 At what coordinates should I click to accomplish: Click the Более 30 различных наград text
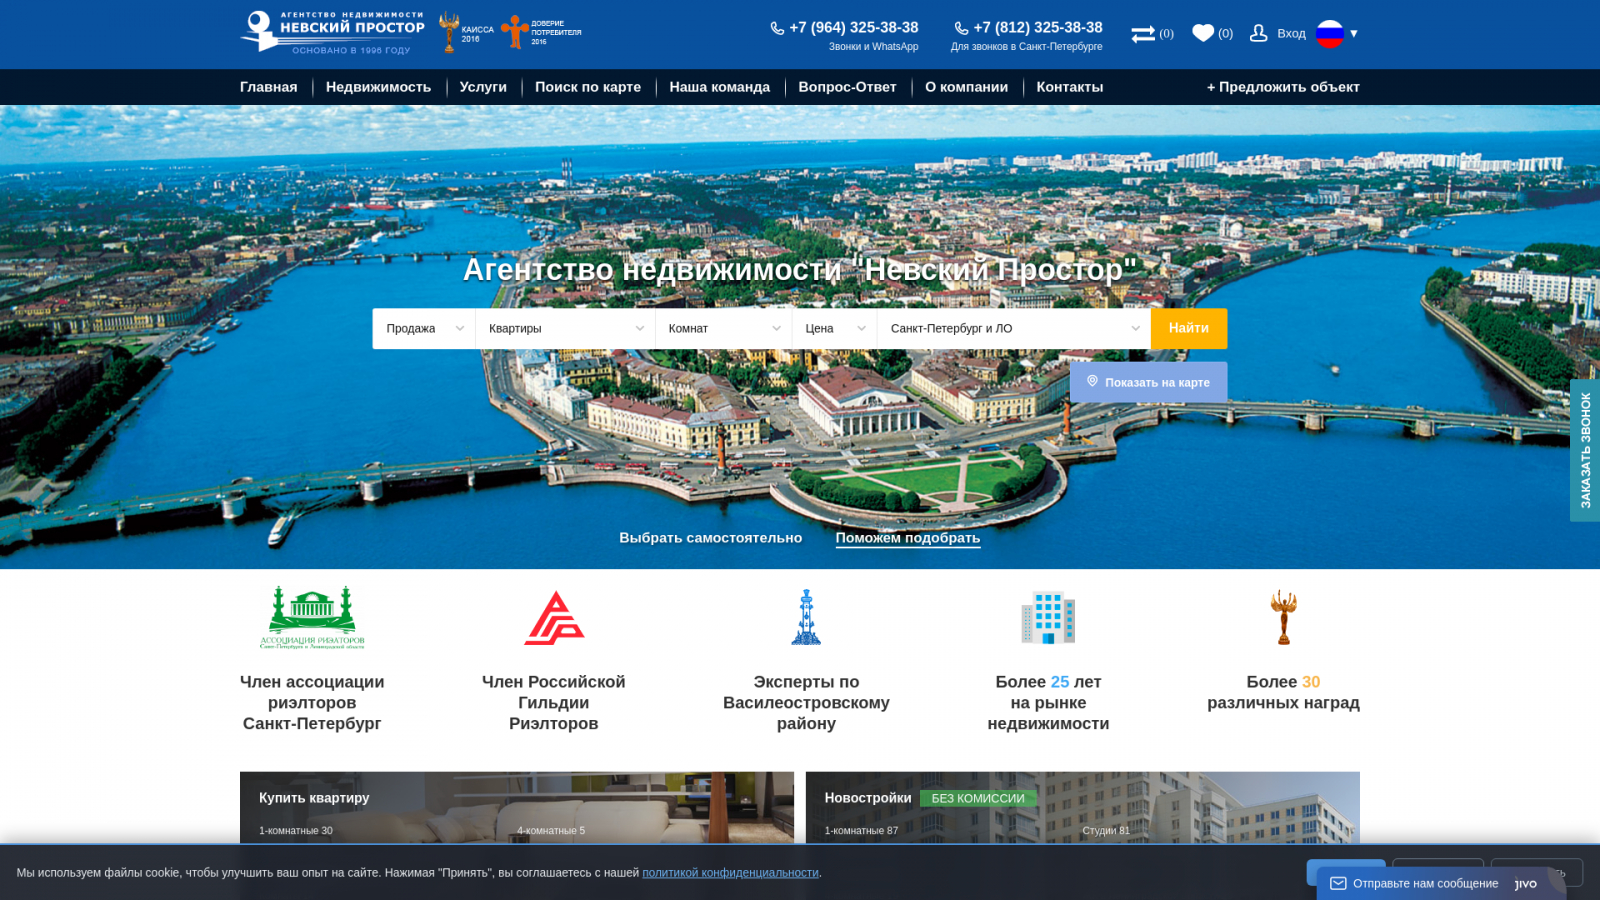pos(1284,692)
